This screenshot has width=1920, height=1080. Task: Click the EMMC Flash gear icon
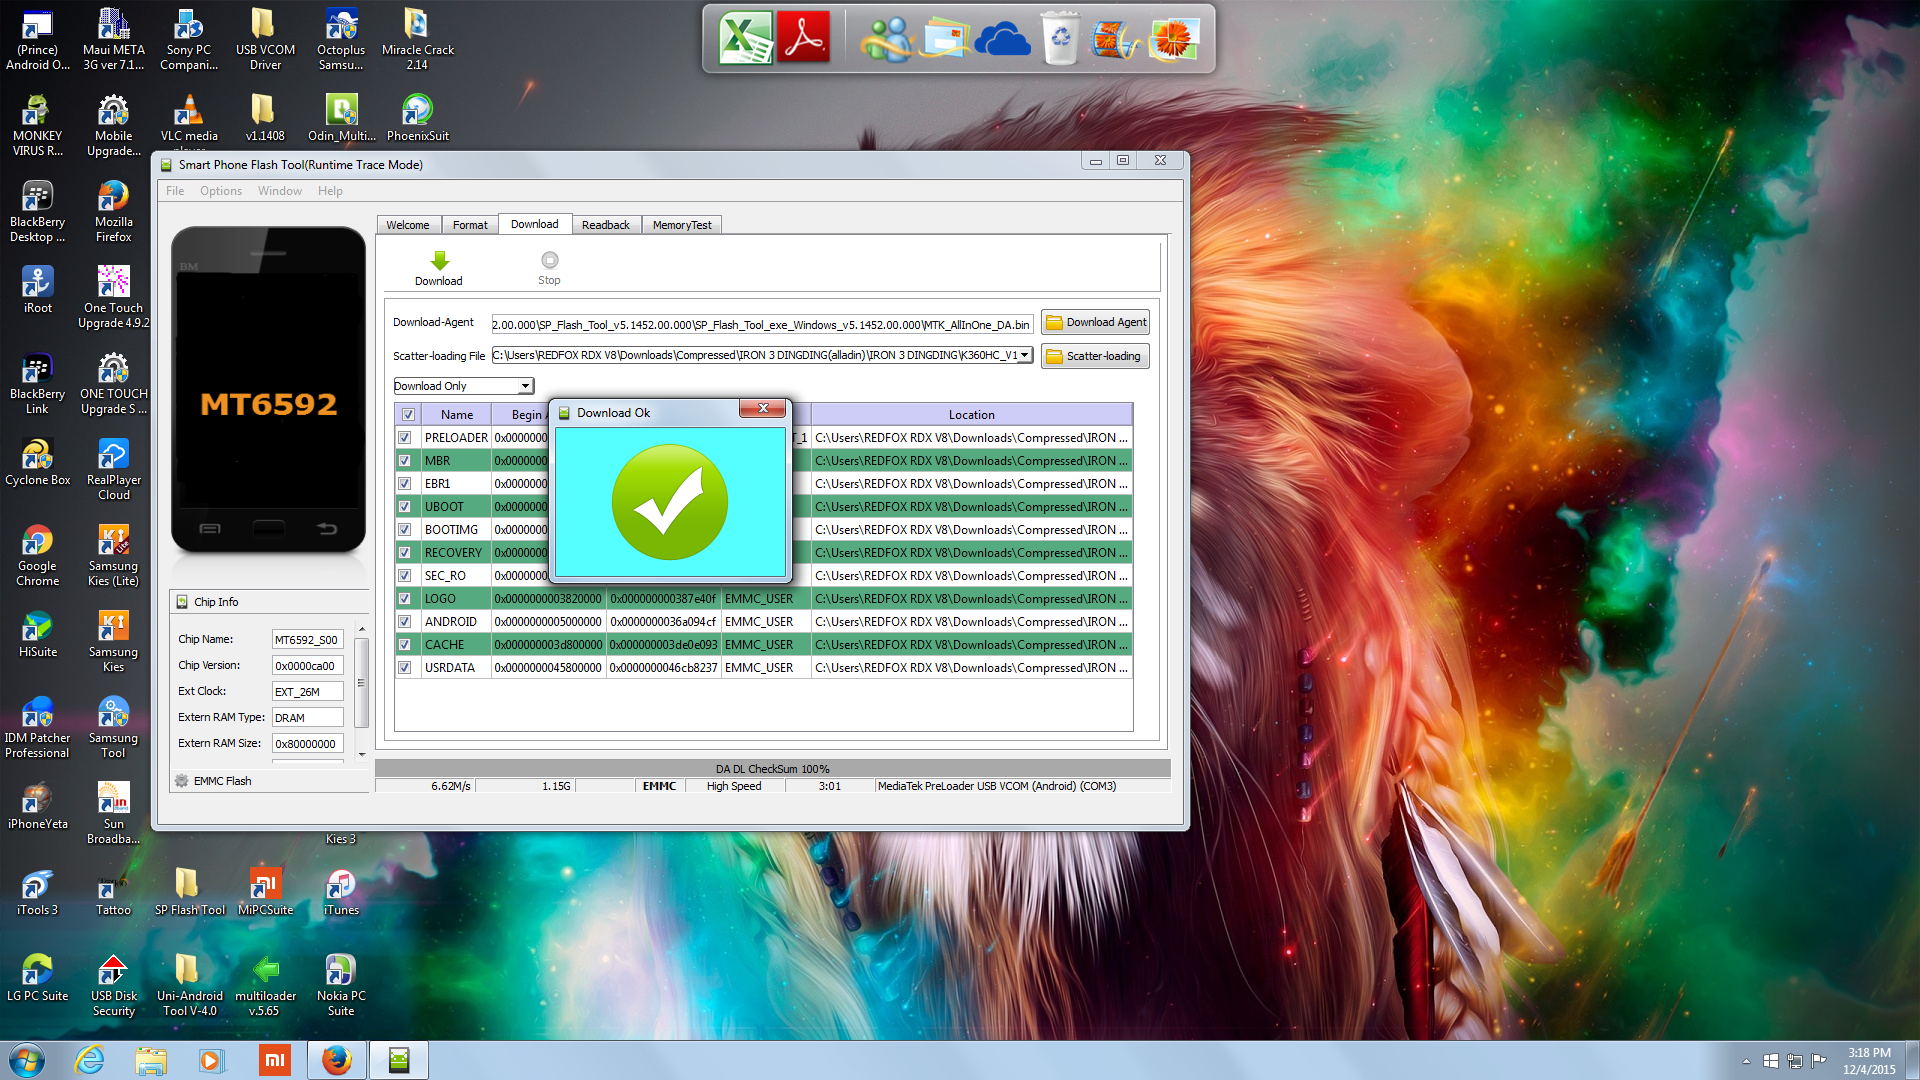pyautogui.click(x=181, y=781)
